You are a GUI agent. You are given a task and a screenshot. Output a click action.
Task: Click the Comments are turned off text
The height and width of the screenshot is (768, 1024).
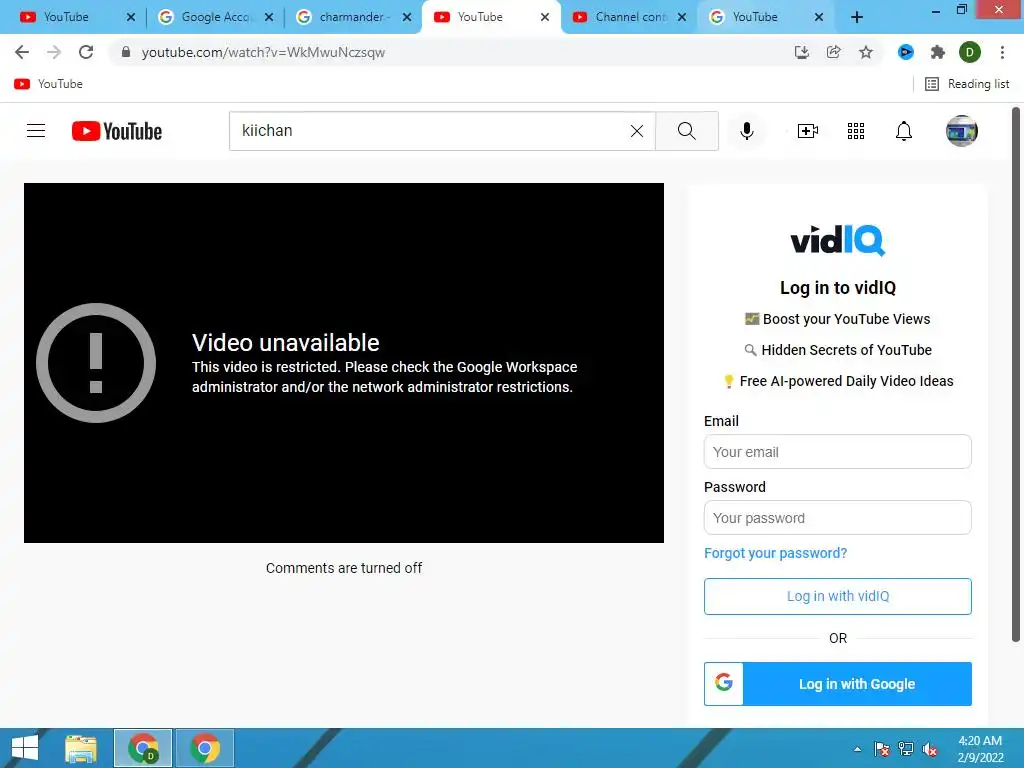point(344,568)
